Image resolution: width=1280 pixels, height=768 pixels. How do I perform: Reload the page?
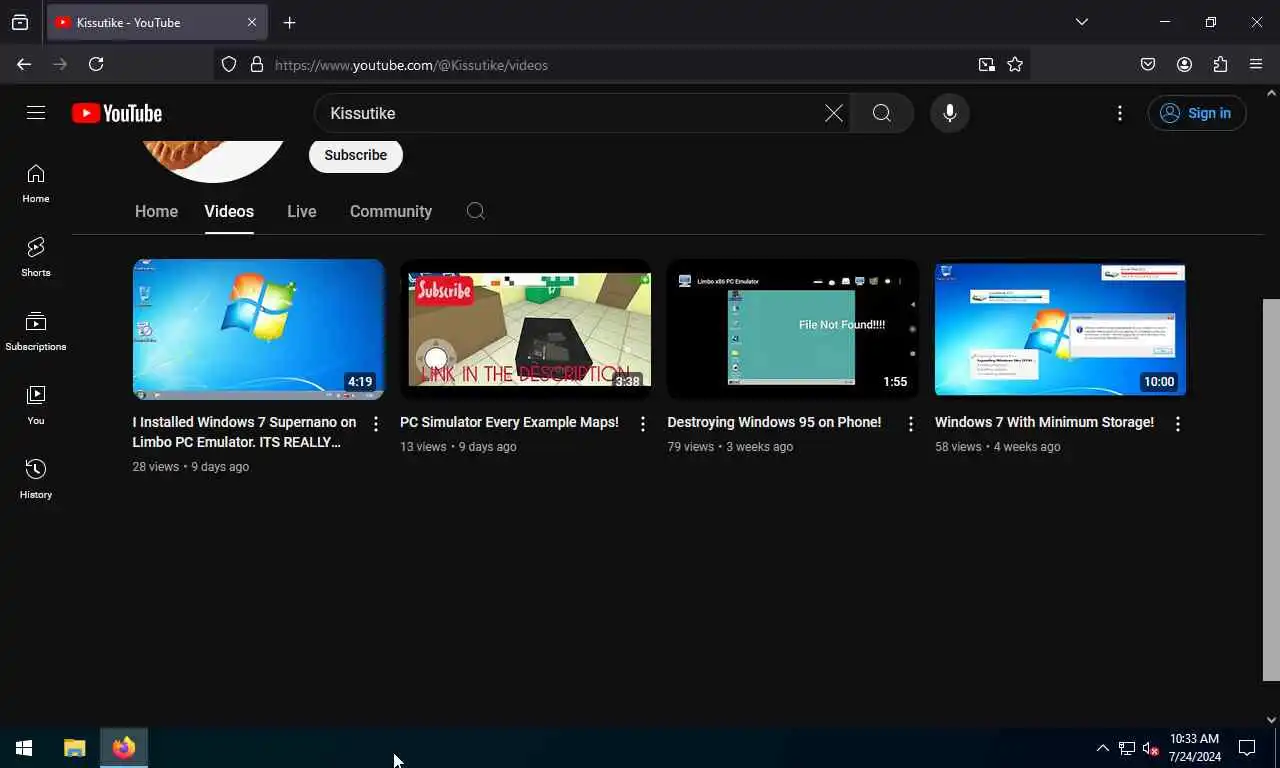pos(96,64)
